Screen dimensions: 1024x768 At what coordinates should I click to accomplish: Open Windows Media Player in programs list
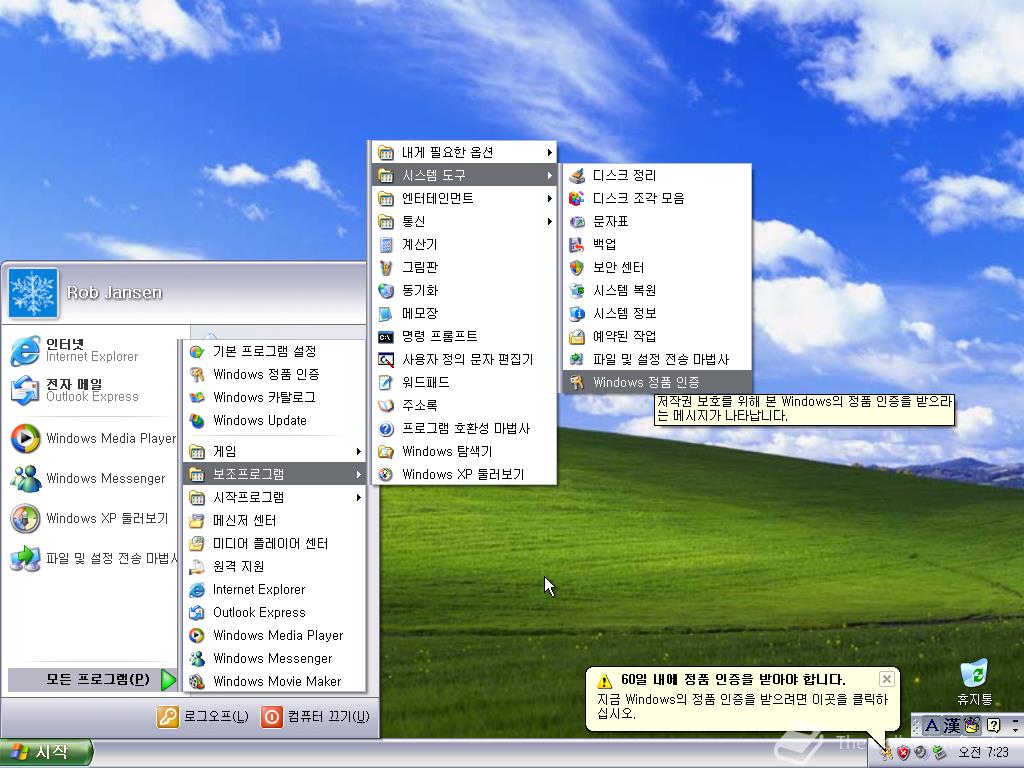(274, 635)
